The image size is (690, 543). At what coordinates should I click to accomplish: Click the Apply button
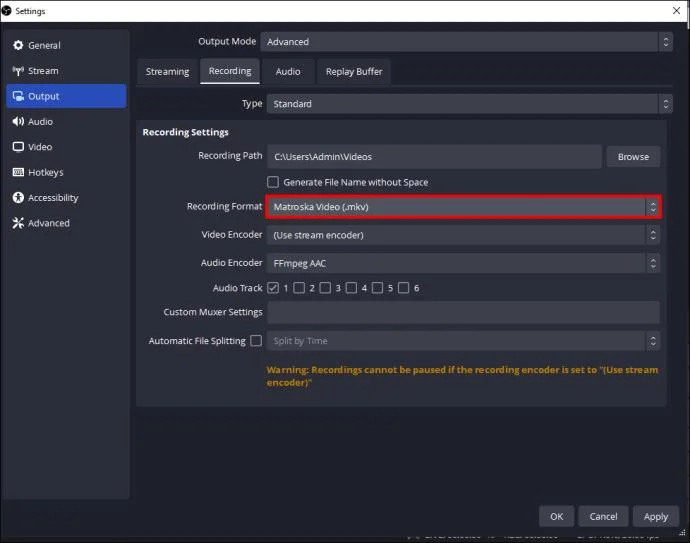[x=656, y=516]
